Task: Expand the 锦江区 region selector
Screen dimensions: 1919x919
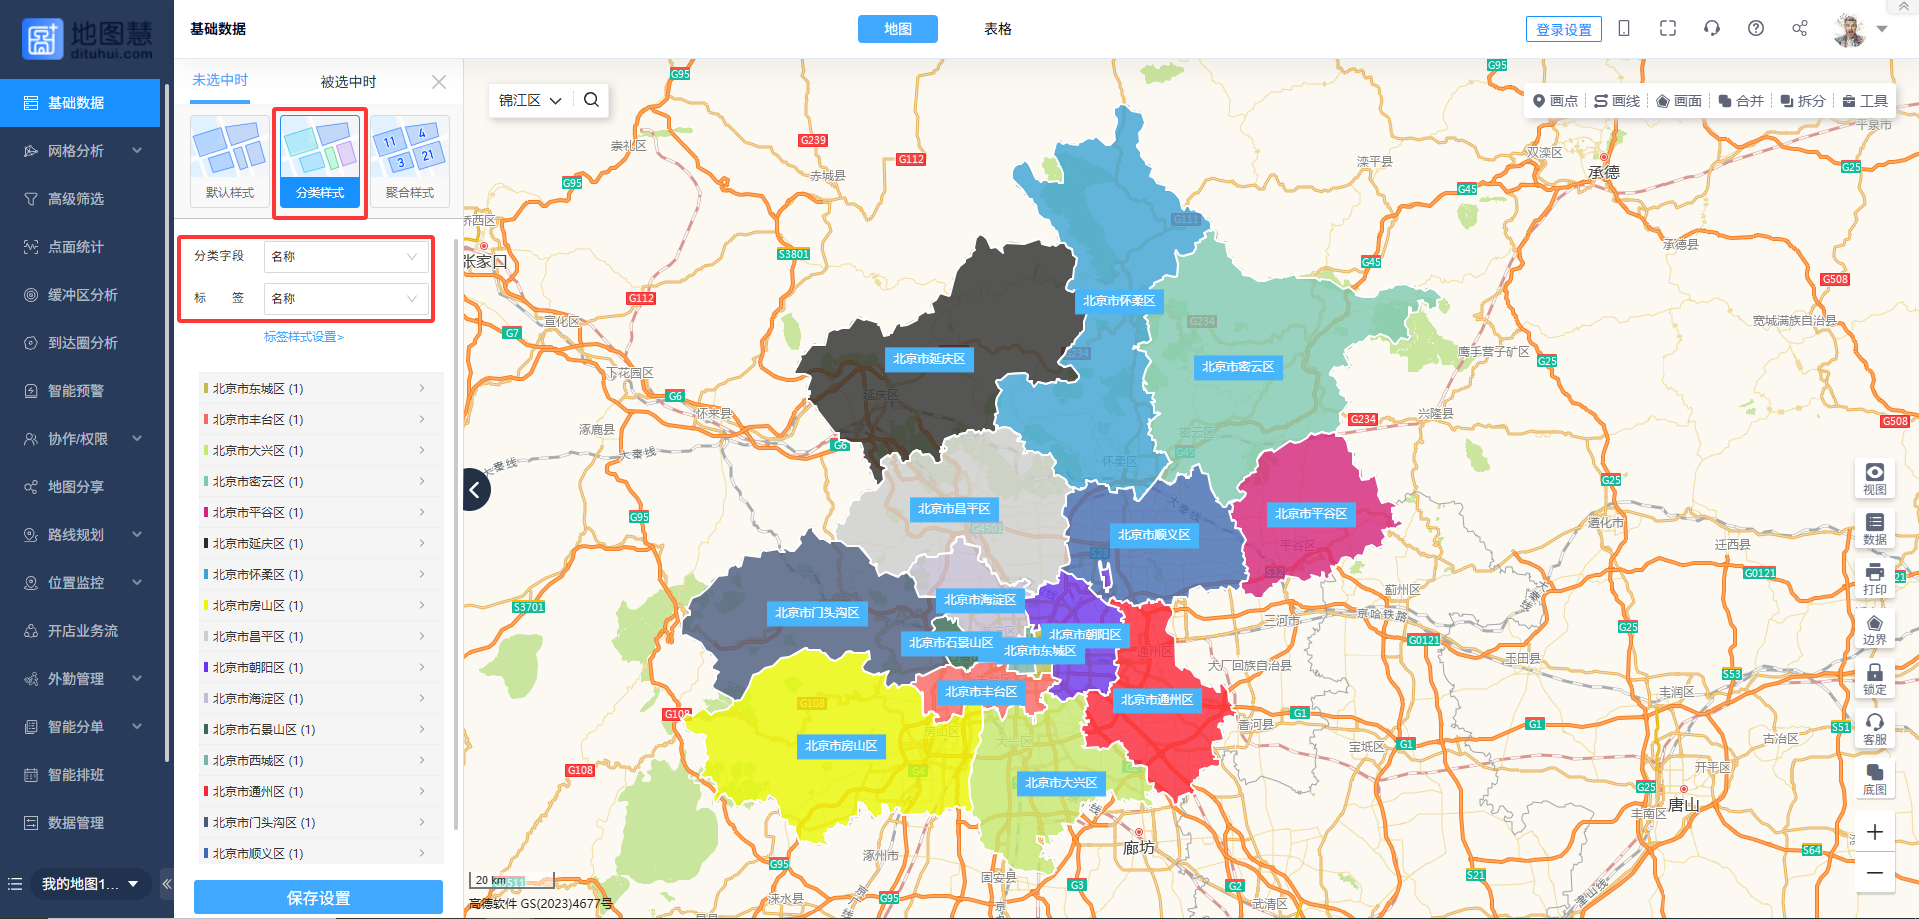Action: (530, 101)
